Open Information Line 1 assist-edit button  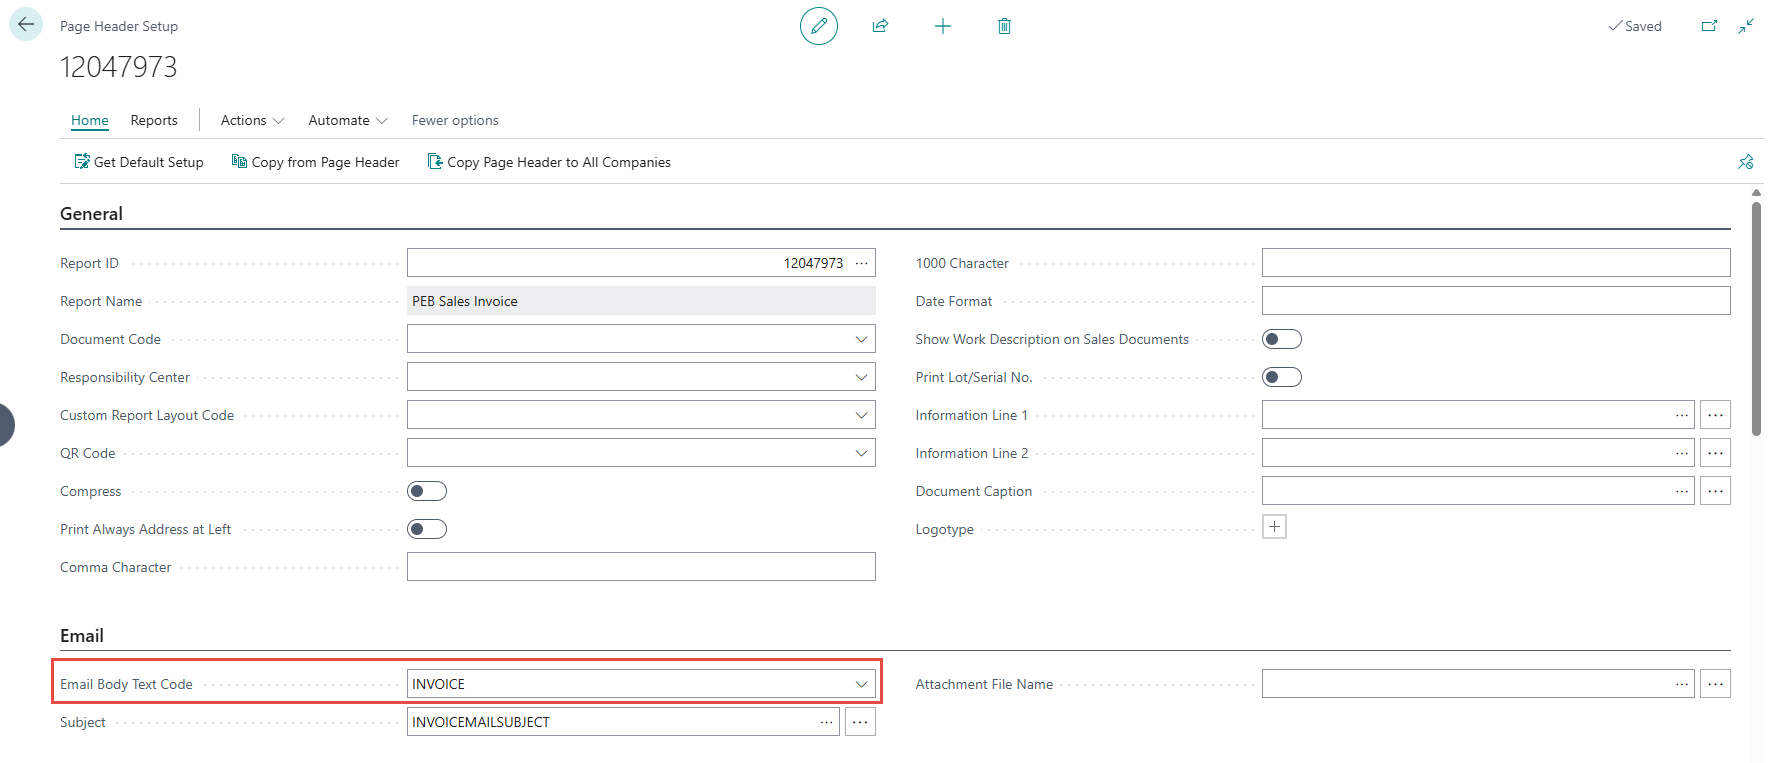click(1715, 415)
